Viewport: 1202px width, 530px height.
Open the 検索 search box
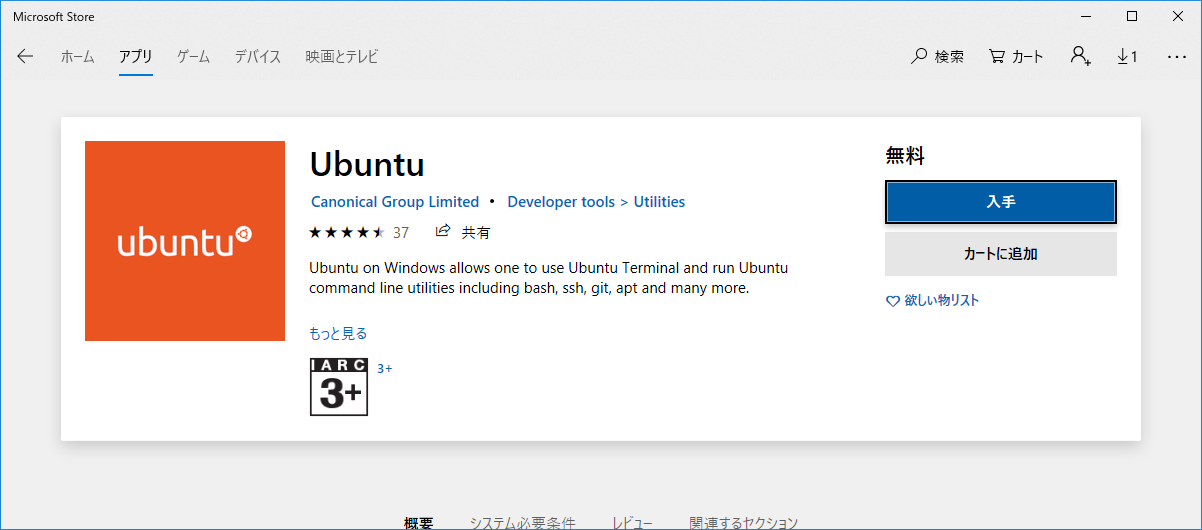(938, 56)
